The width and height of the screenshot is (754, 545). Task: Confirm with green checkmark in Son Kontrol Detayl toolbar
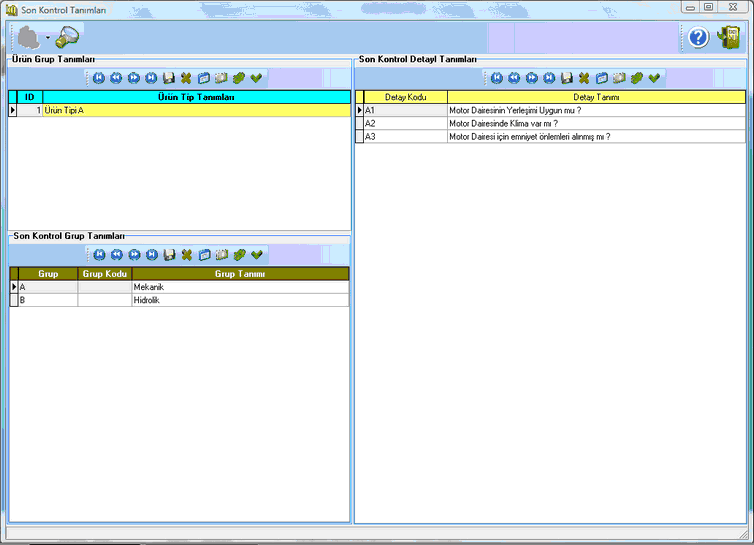654,78
